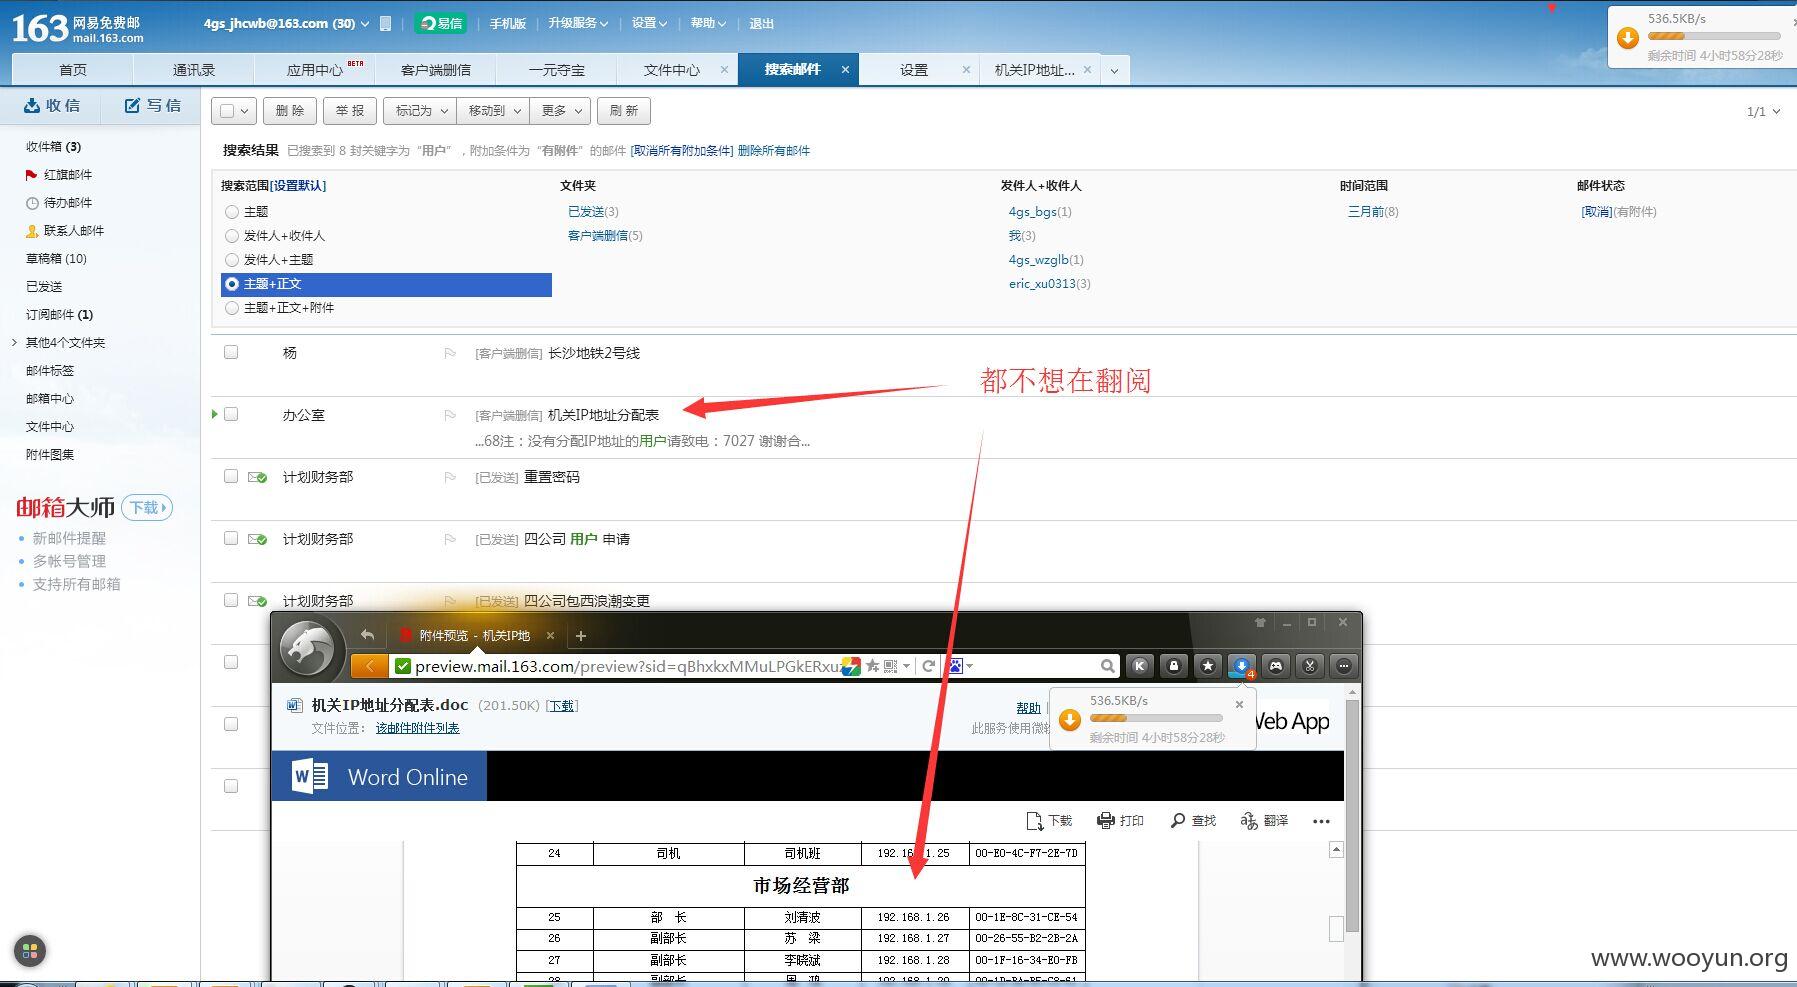
Task: Open new tab with plus icon
Action: 581,636
